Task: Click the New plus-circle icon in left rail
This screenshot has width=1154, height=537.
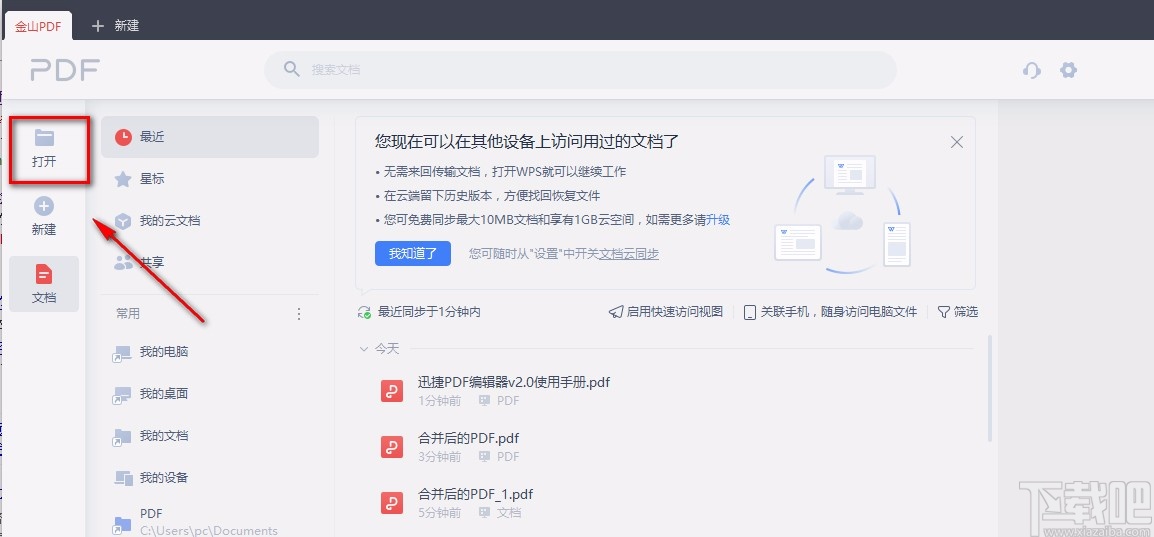Action: coord(44,206)
